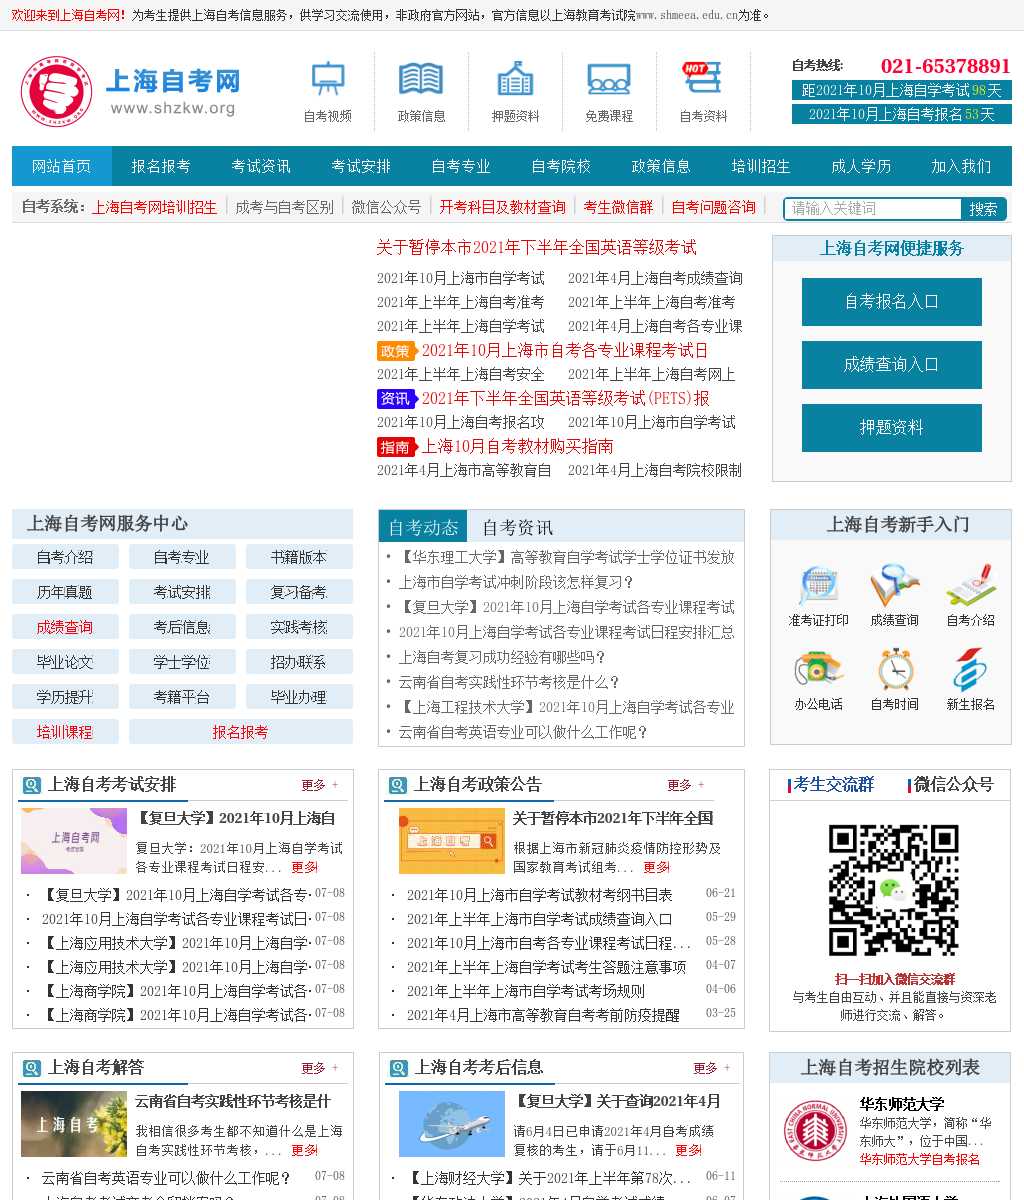Click the WeChat QR code image

894,890
